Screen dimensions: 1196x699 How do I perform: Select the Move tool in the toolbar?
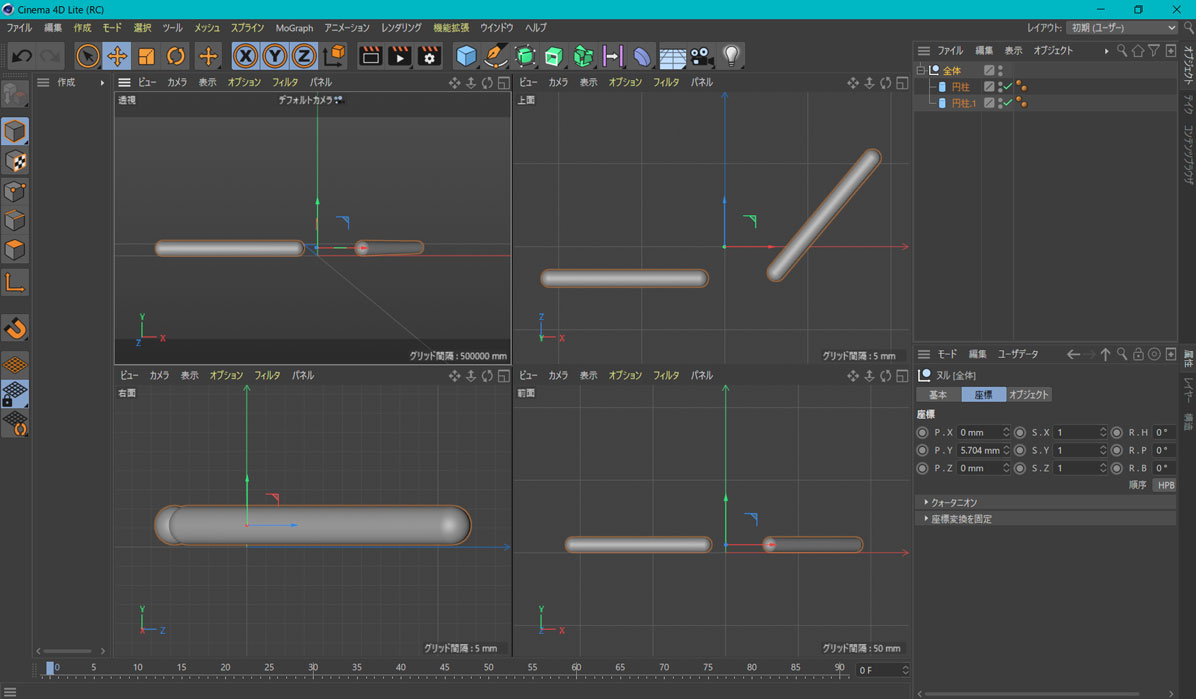(x=117, y=56)
